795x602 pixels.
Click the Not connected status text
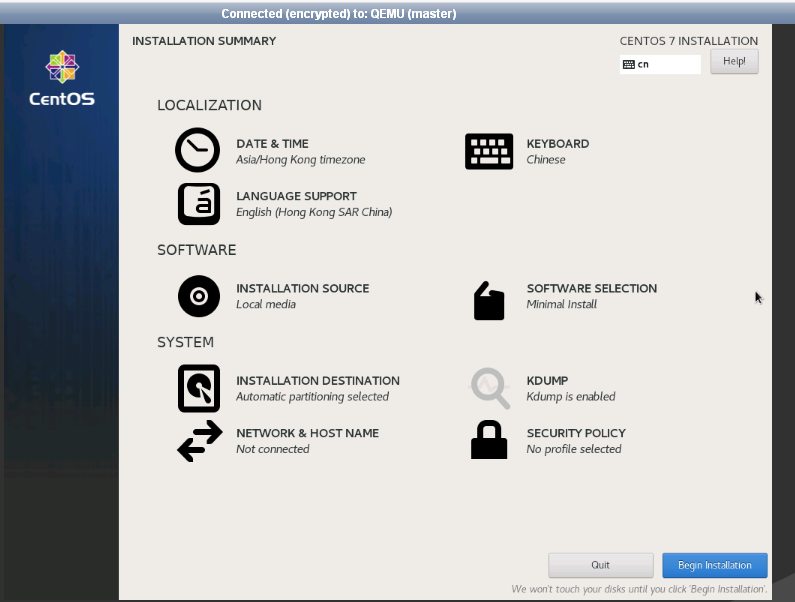tap(273, 449)
